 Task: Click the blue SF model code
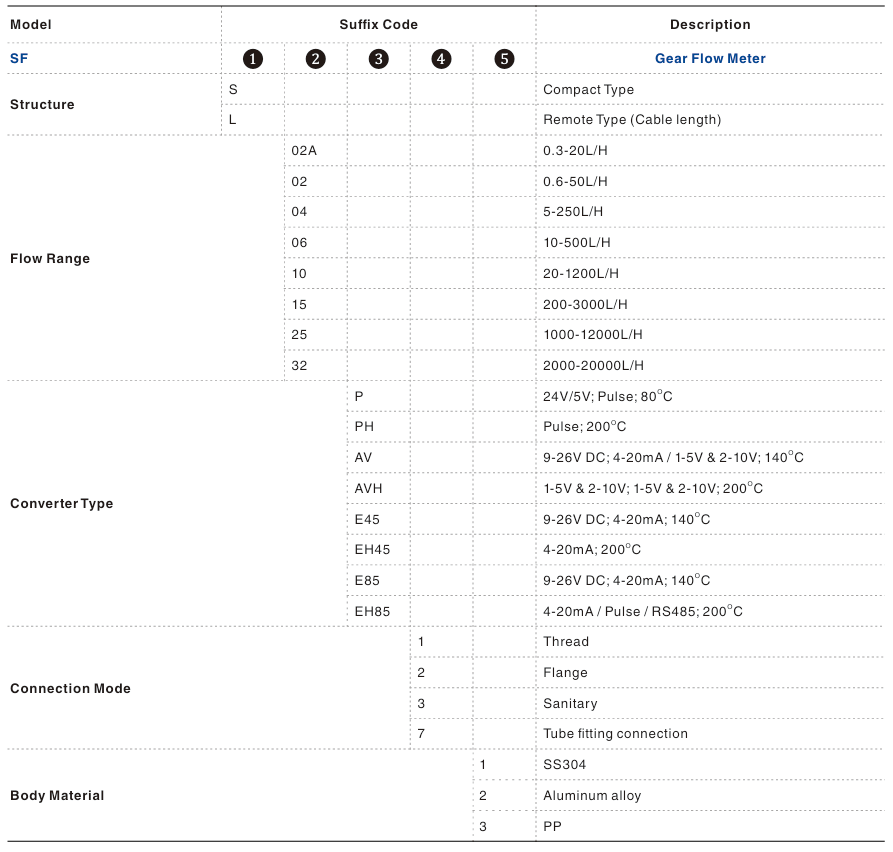(19, 59)
